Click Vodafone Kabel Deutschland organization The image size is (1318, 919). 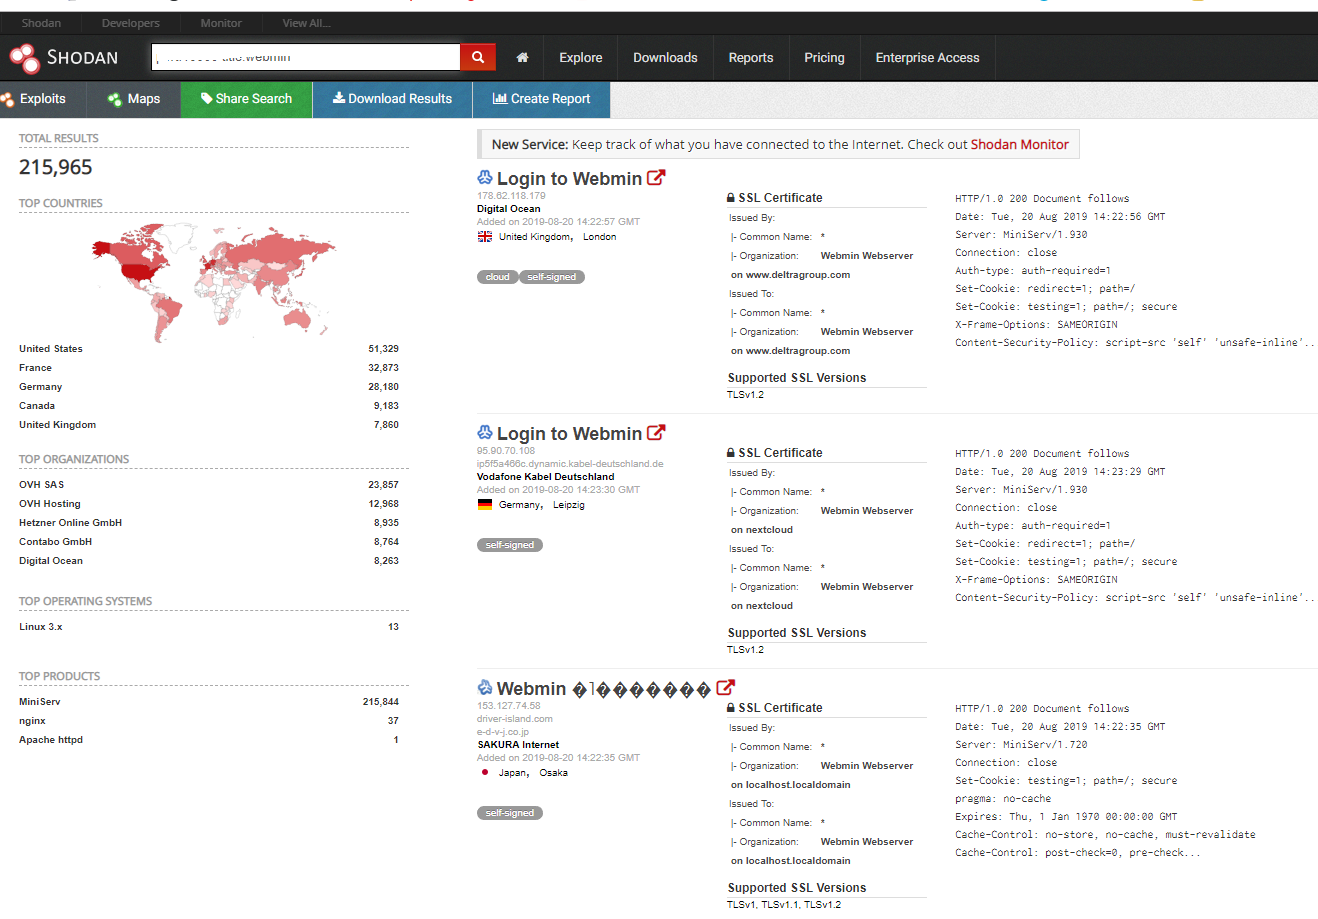pyautogui.click(x=546, y=477)
